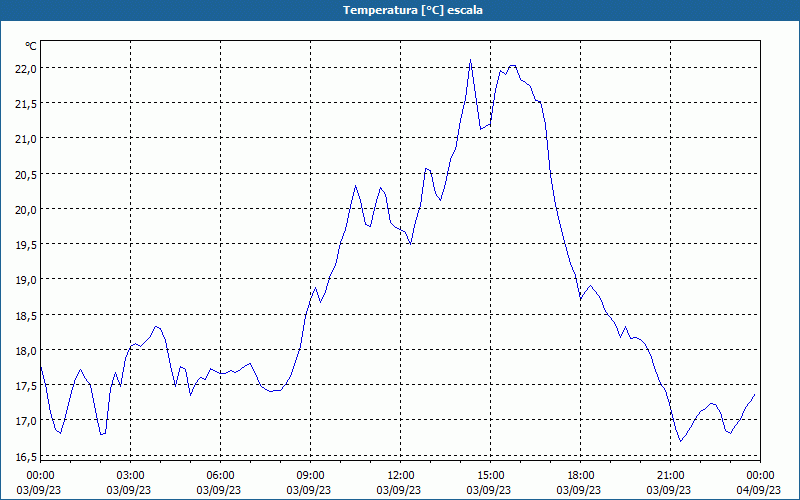The height and width of the screenshot is (500, 800).
Task: Click the 12:00 time axis label
Action: [401, 476]
